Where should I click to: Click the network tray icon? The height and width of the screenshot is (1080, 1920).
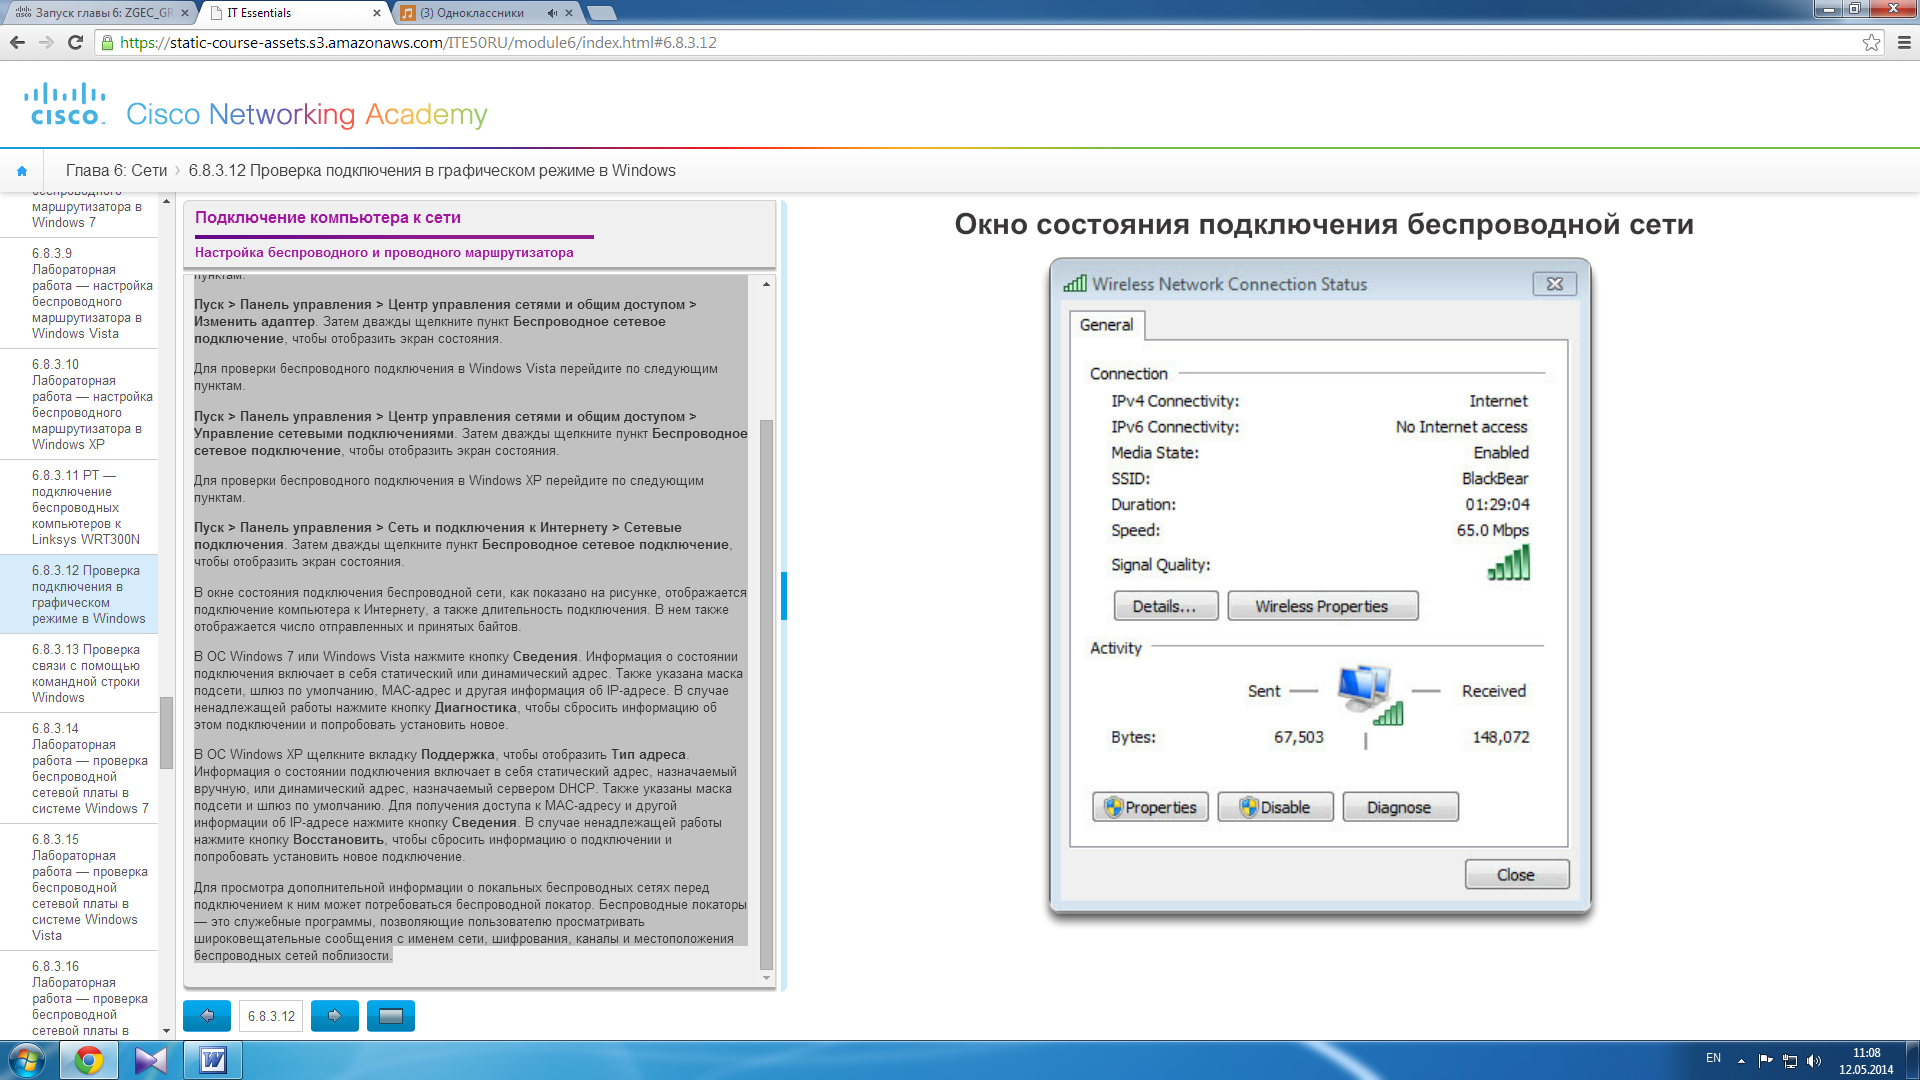pyautogui.click(x=1790, y=1061)
